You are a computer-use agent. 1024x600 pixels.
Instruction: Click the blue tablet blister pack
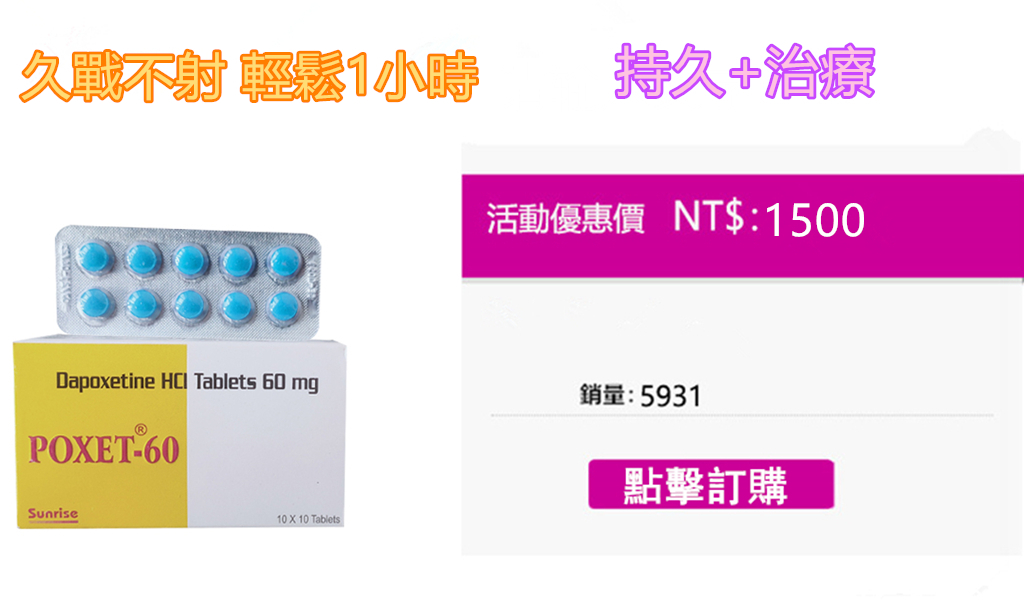(188, 282)
